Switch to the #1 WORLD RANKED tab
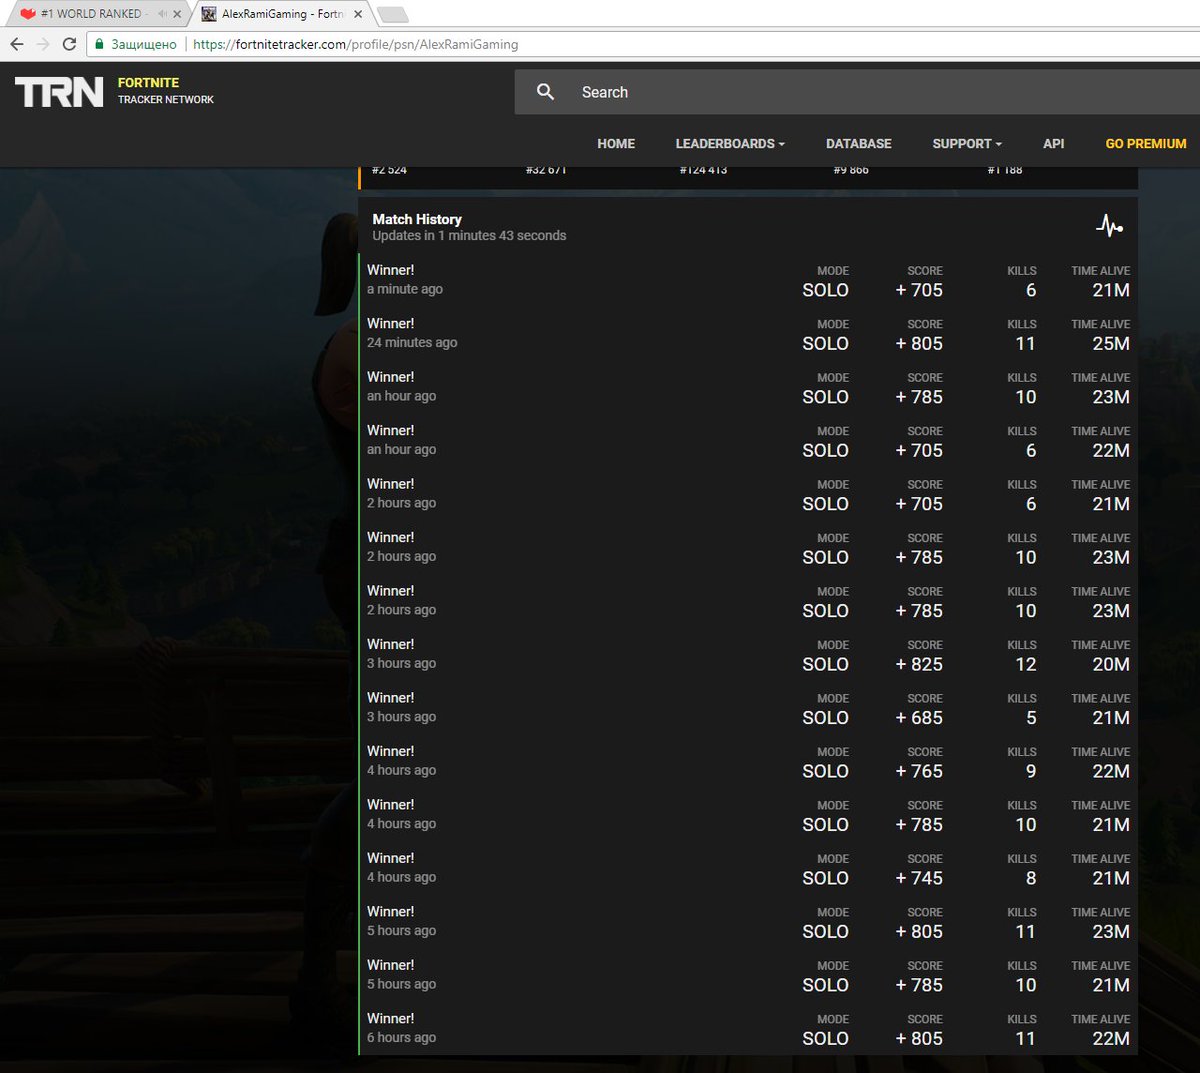Image resolution: width=1200 pixels, height=1073 pixels. click(x=95, y=14)
